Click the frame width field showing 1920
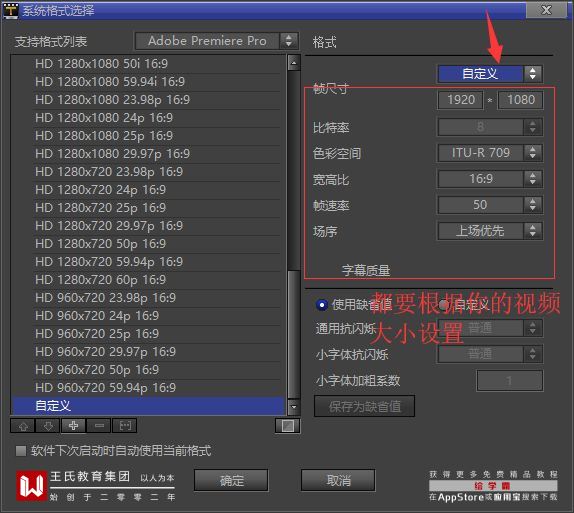This screenshot has width=574, height=513. click(x=461, y=100)
